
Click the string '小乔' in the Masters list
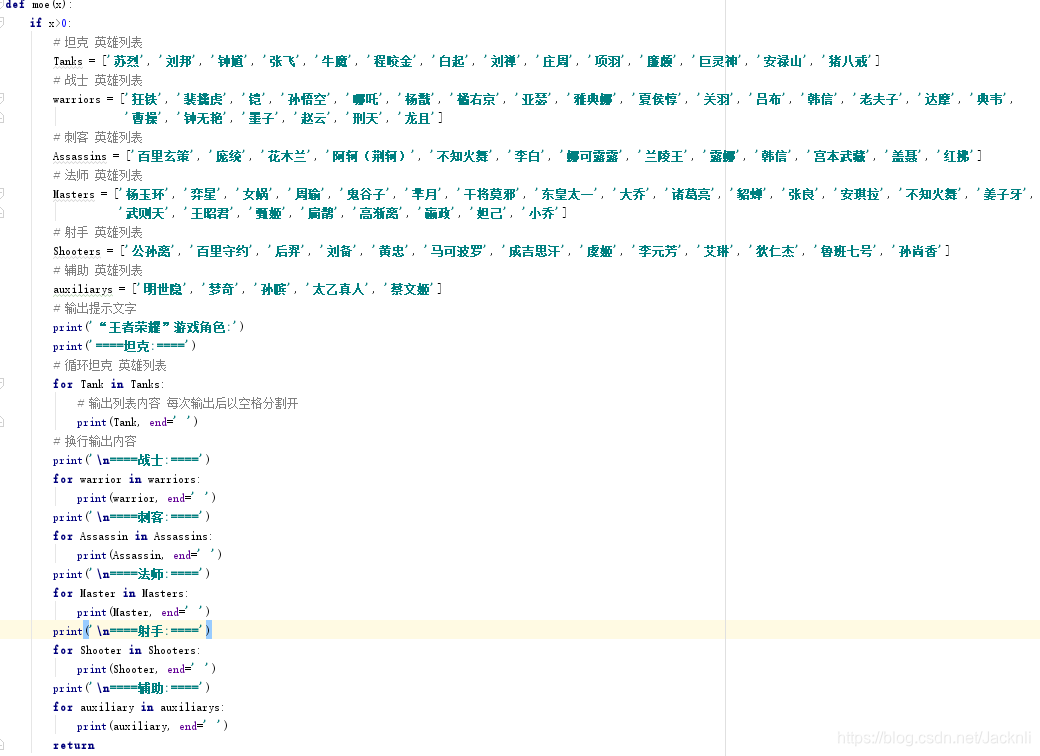[x=542, y=213]
